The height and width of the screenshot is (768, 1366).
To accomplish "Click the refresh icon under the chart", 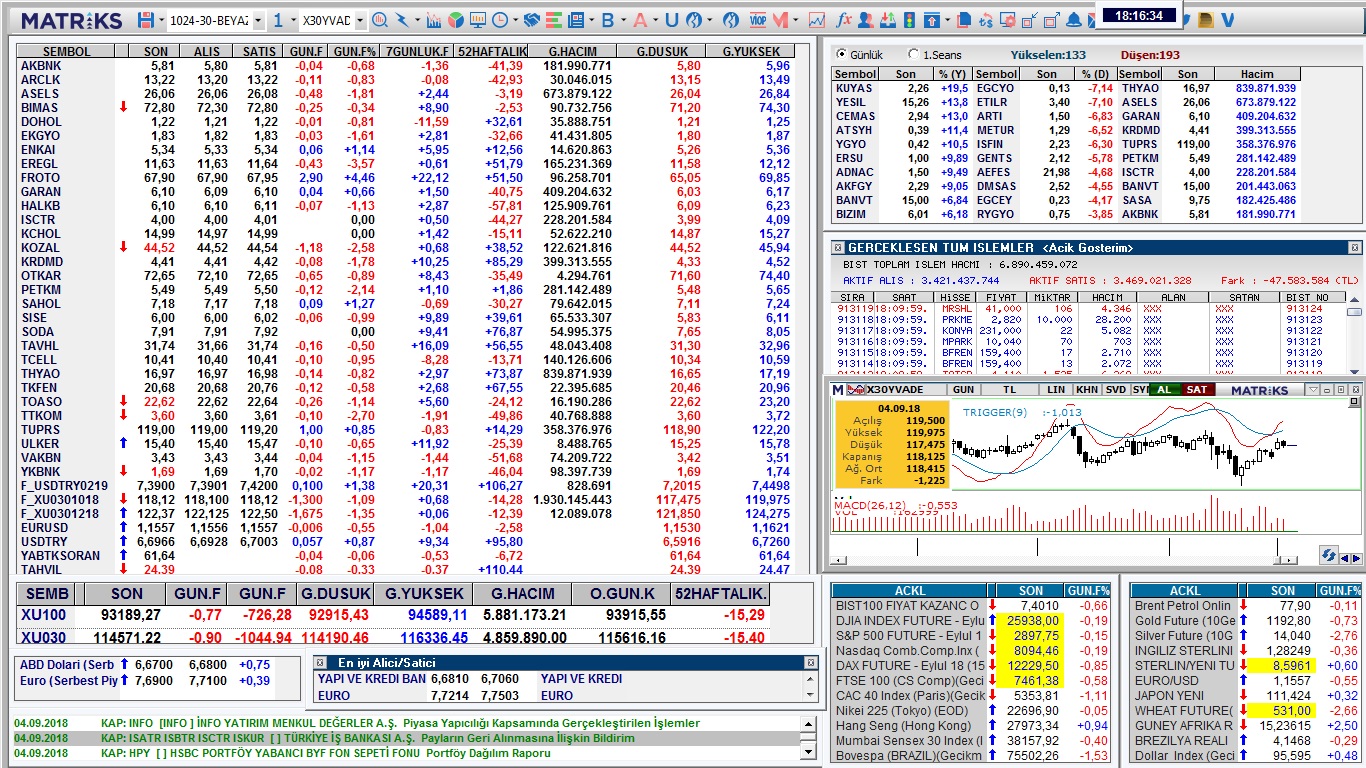I will tap(1328, 555).
